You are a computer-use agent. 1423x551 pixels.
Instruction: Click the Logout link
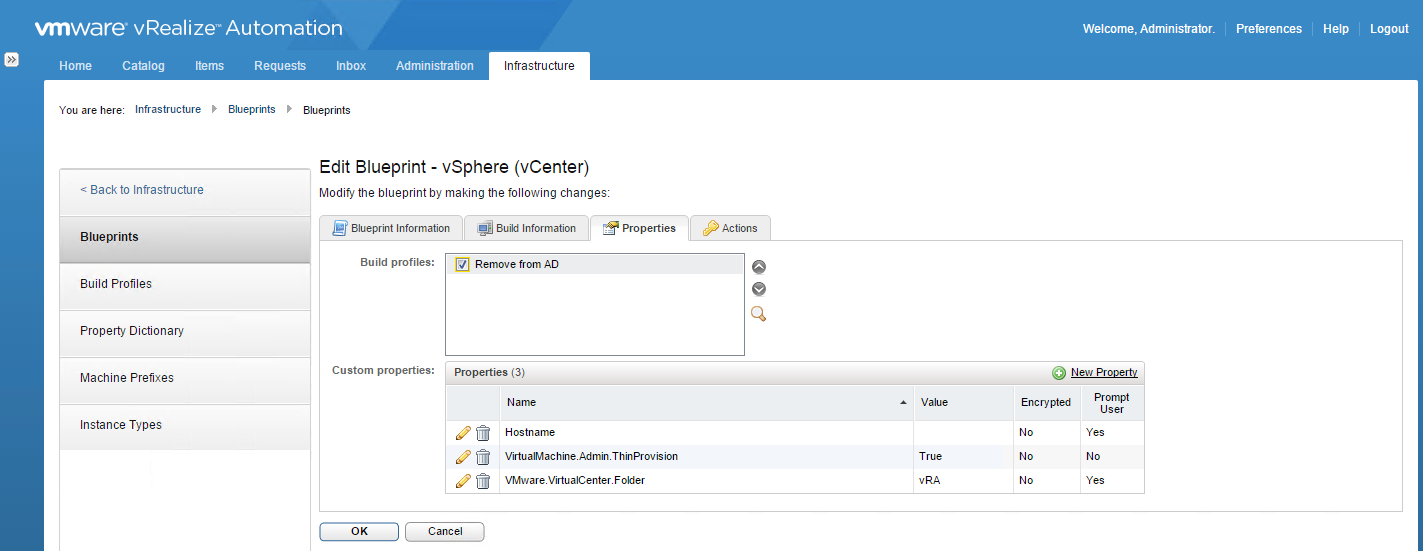(1389, 29)
